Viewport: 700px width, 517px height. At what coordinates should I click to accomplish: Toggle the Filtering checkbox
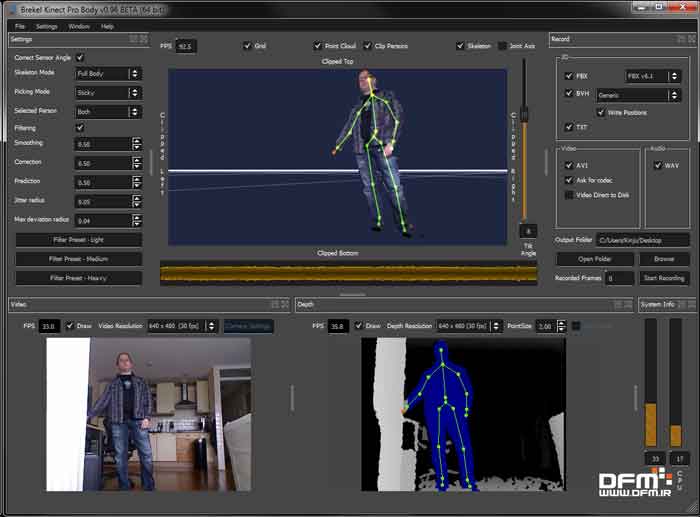point(80,128)
